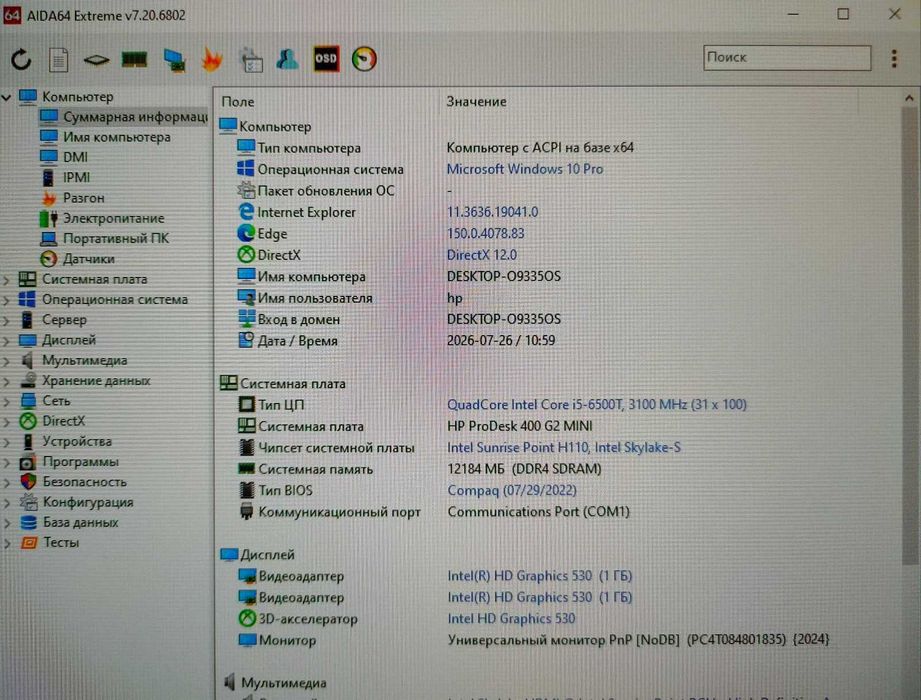Click the Internet Explorer row icon
Screen dimensions: 921x700
(x=246, y=212)
